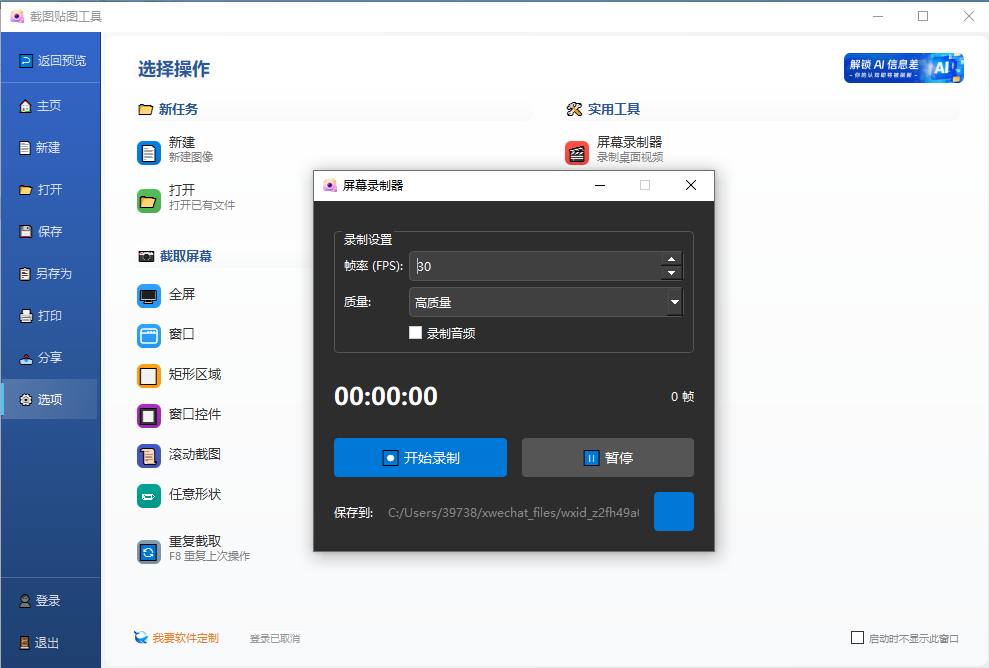Image resolution: width=989 pixels, height=668 pixels.
Task: Increase FPS with the up arrow
Action: [670, 258]
